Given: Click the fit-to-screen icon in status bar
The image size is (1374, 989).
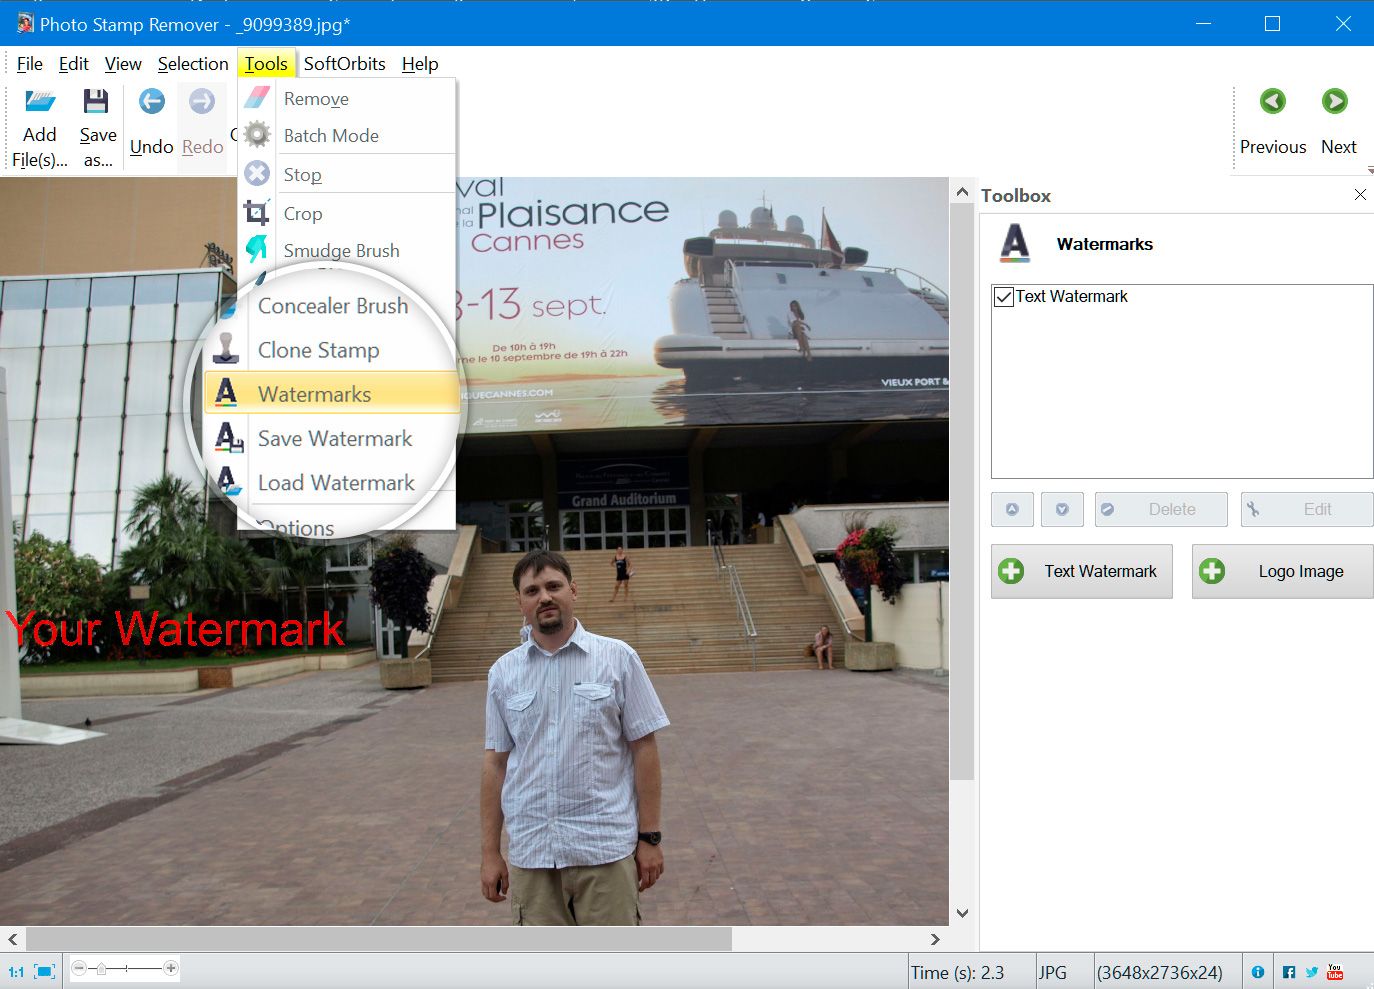Looking at the screenshot, I should coord(44,971).
